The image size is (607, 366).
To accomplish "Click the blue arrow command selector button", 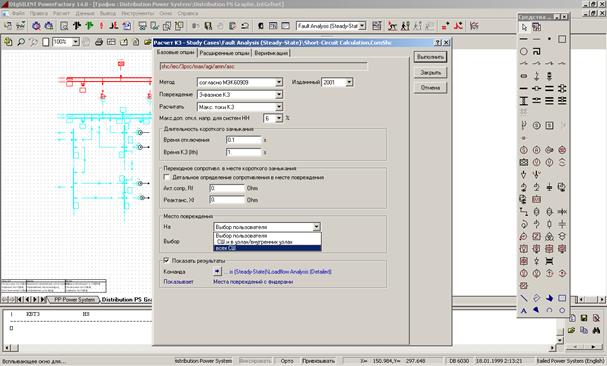I will coord(217,271).
